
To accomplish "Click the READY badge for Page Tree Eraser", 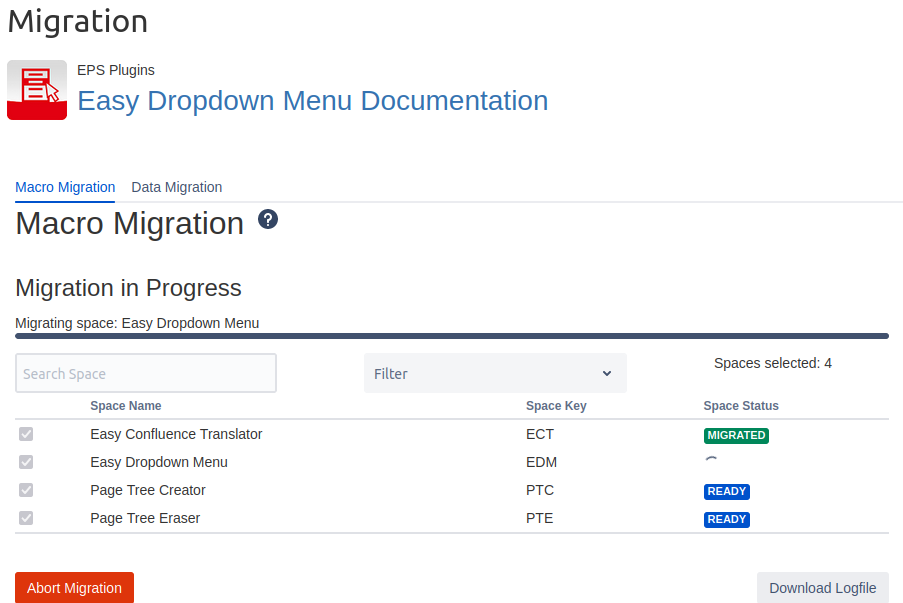I will (x=726, y=519).
